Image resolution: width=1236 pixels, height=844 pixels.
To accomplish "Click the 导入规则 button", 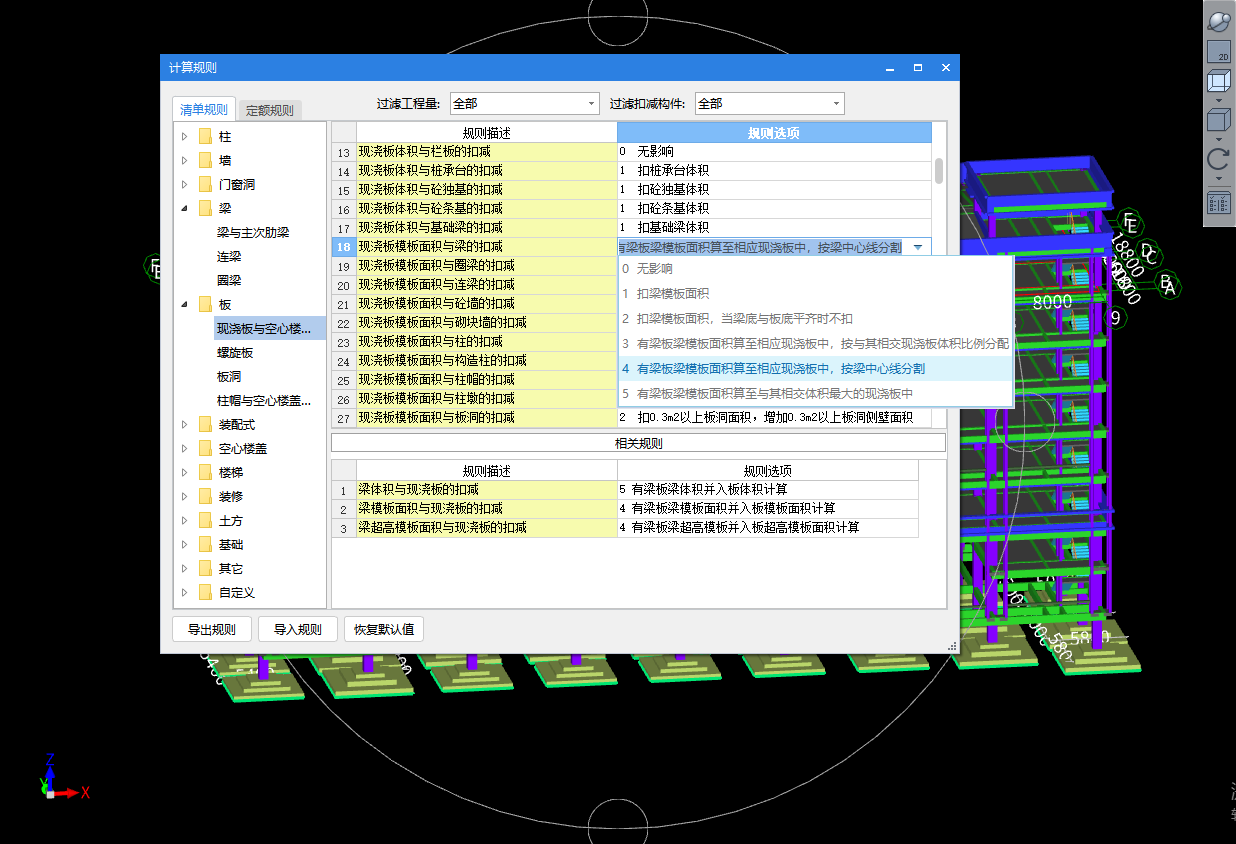I will [x=298, y=629].
